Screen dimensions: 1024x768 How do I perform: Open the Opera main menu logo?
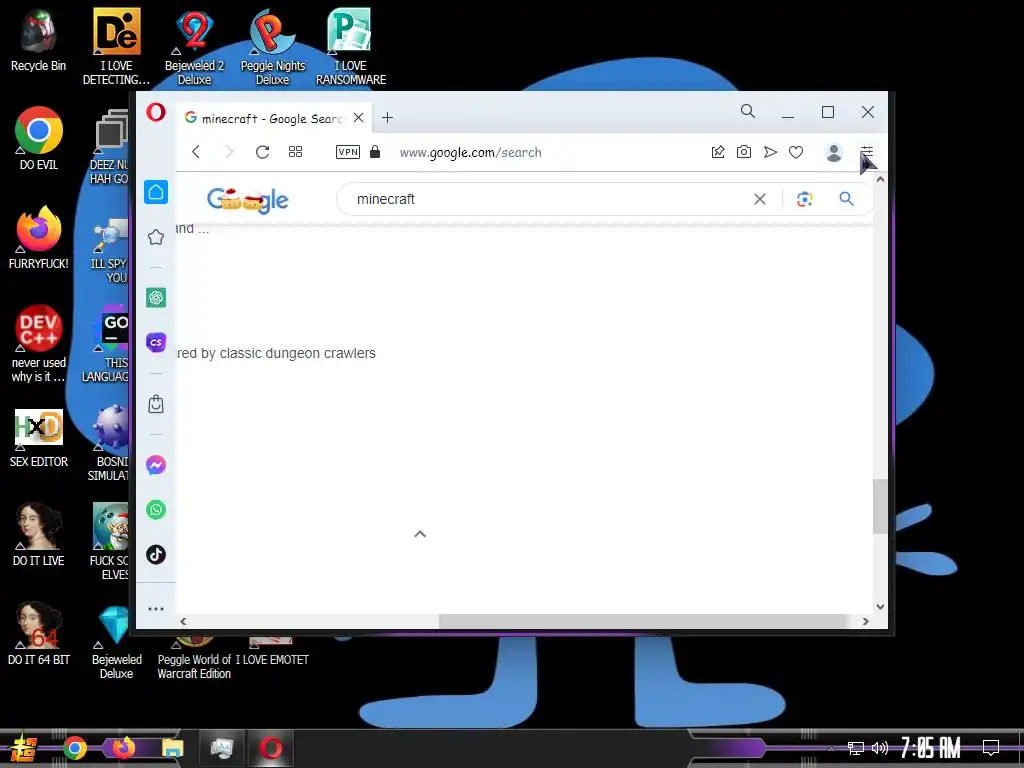click(x=155, y=112)
